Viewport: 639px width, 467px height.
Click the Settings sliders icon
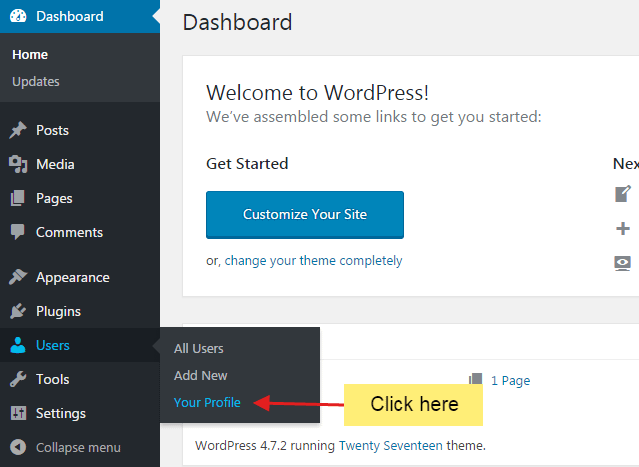(18, 413)
